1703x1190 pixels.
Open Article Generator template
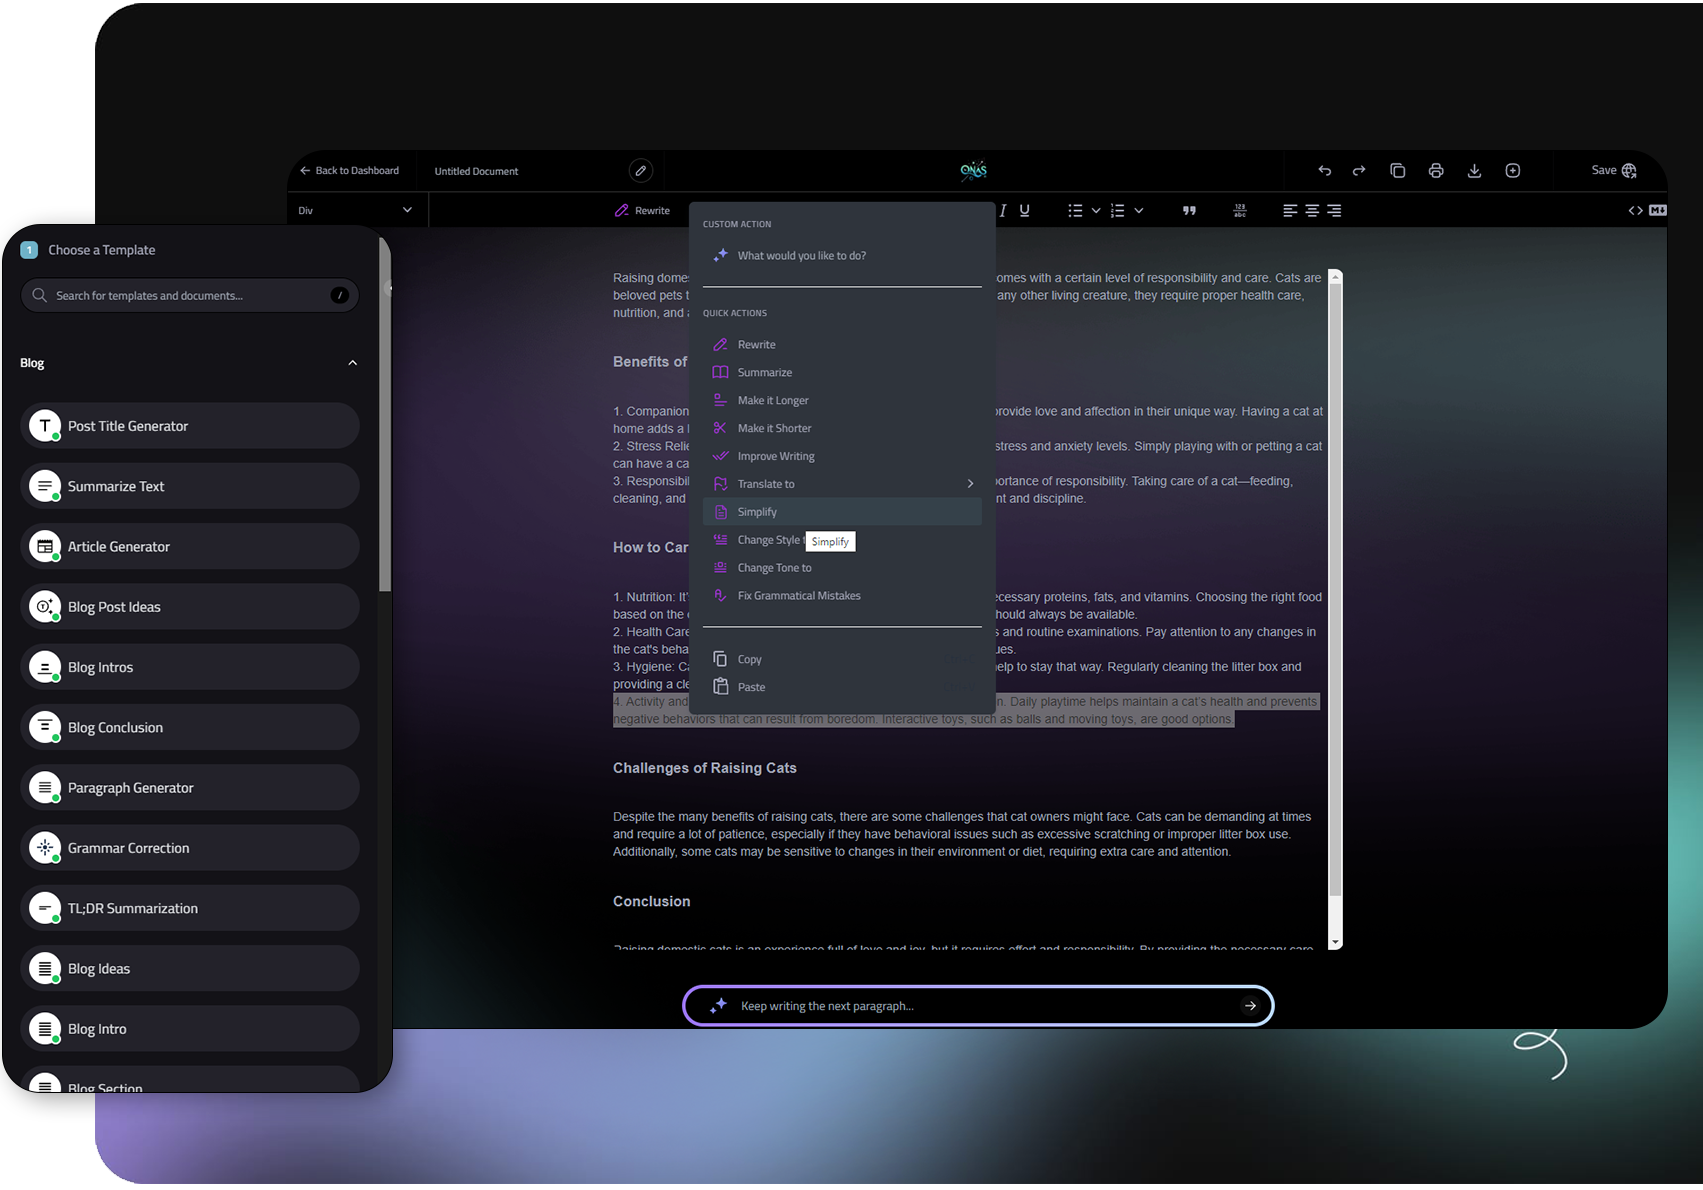click(190, 547)
